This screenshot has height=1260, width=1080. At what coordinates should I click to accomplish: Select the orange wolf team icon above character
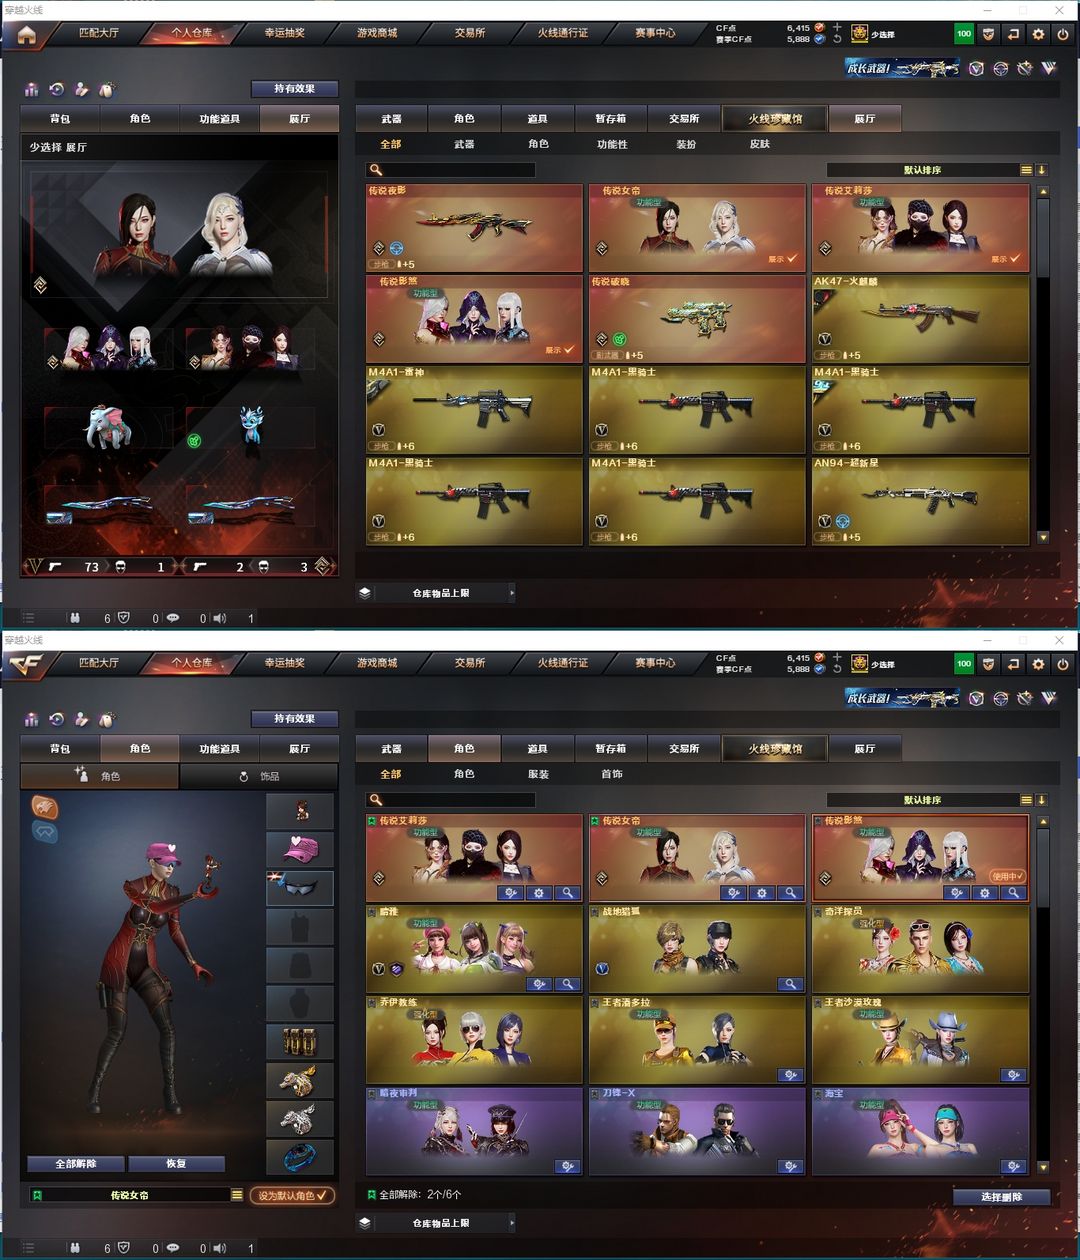click(x=44, y=806)
